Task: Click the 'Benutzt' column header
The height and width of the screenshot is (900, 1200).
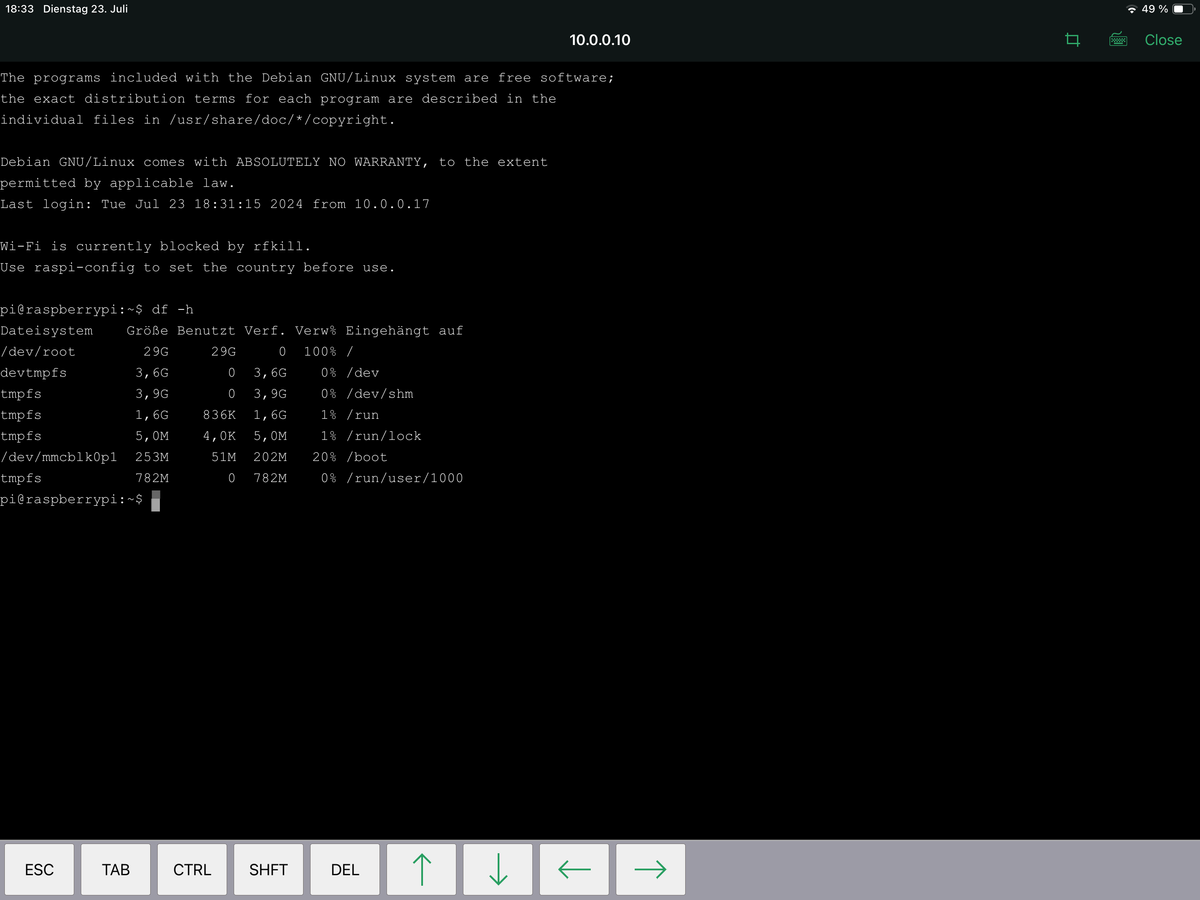Action: point(207,331)
